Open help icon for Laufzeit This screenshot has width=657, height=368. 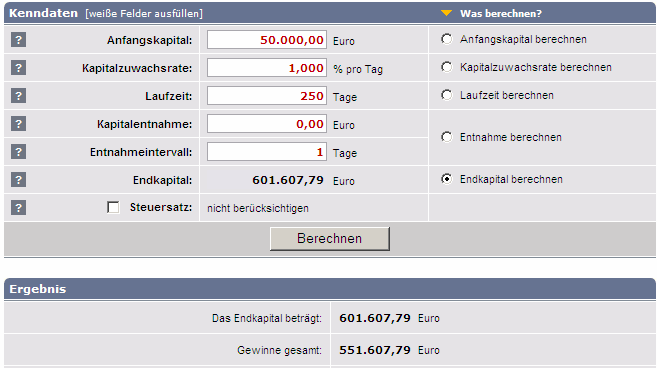(x=18, y=96)
